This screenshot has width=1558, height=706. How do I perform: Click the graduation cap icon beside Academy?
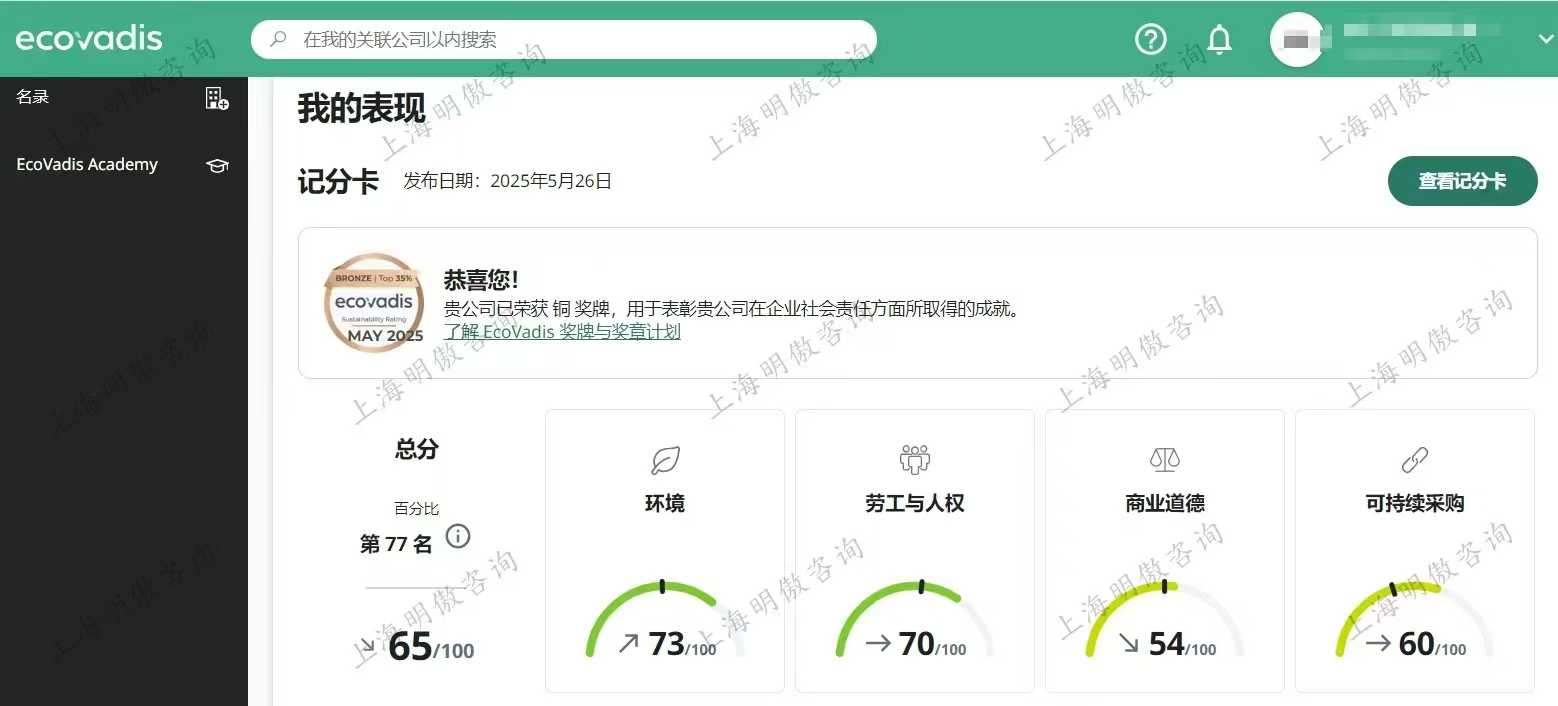click(217, 165)
